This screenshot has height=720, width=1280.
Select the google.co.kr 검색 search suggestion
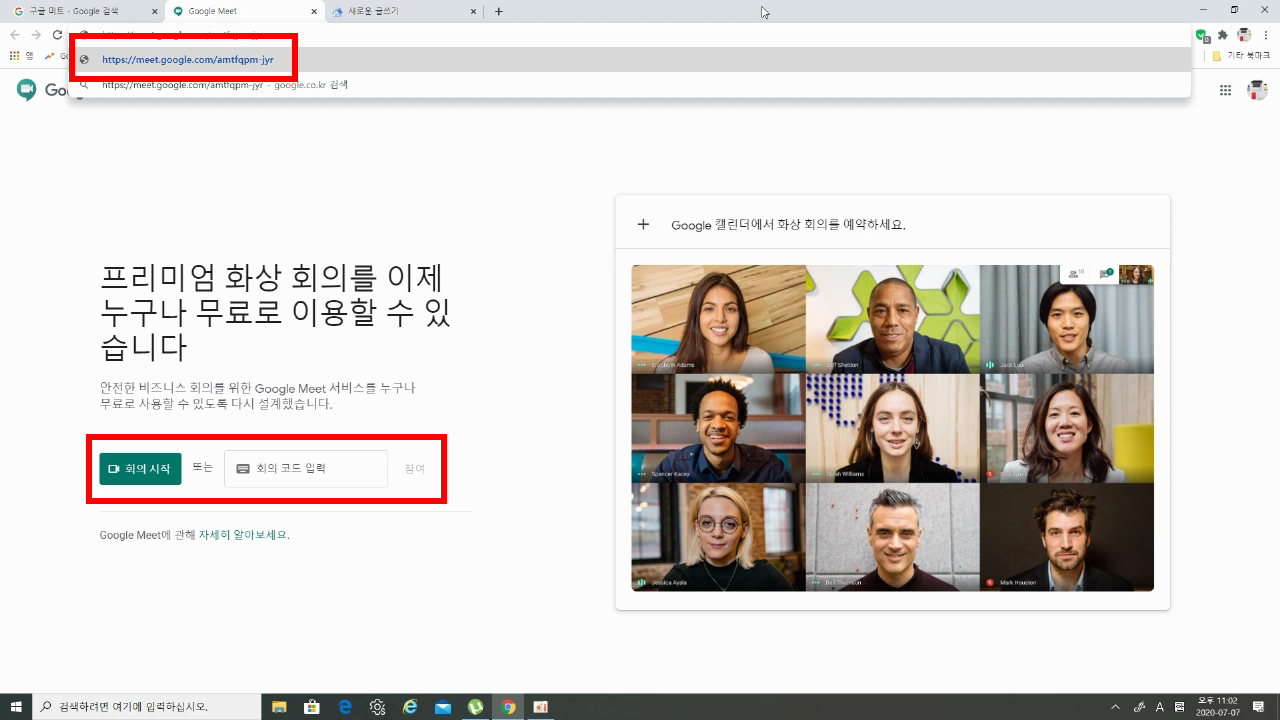click(630, 85)
